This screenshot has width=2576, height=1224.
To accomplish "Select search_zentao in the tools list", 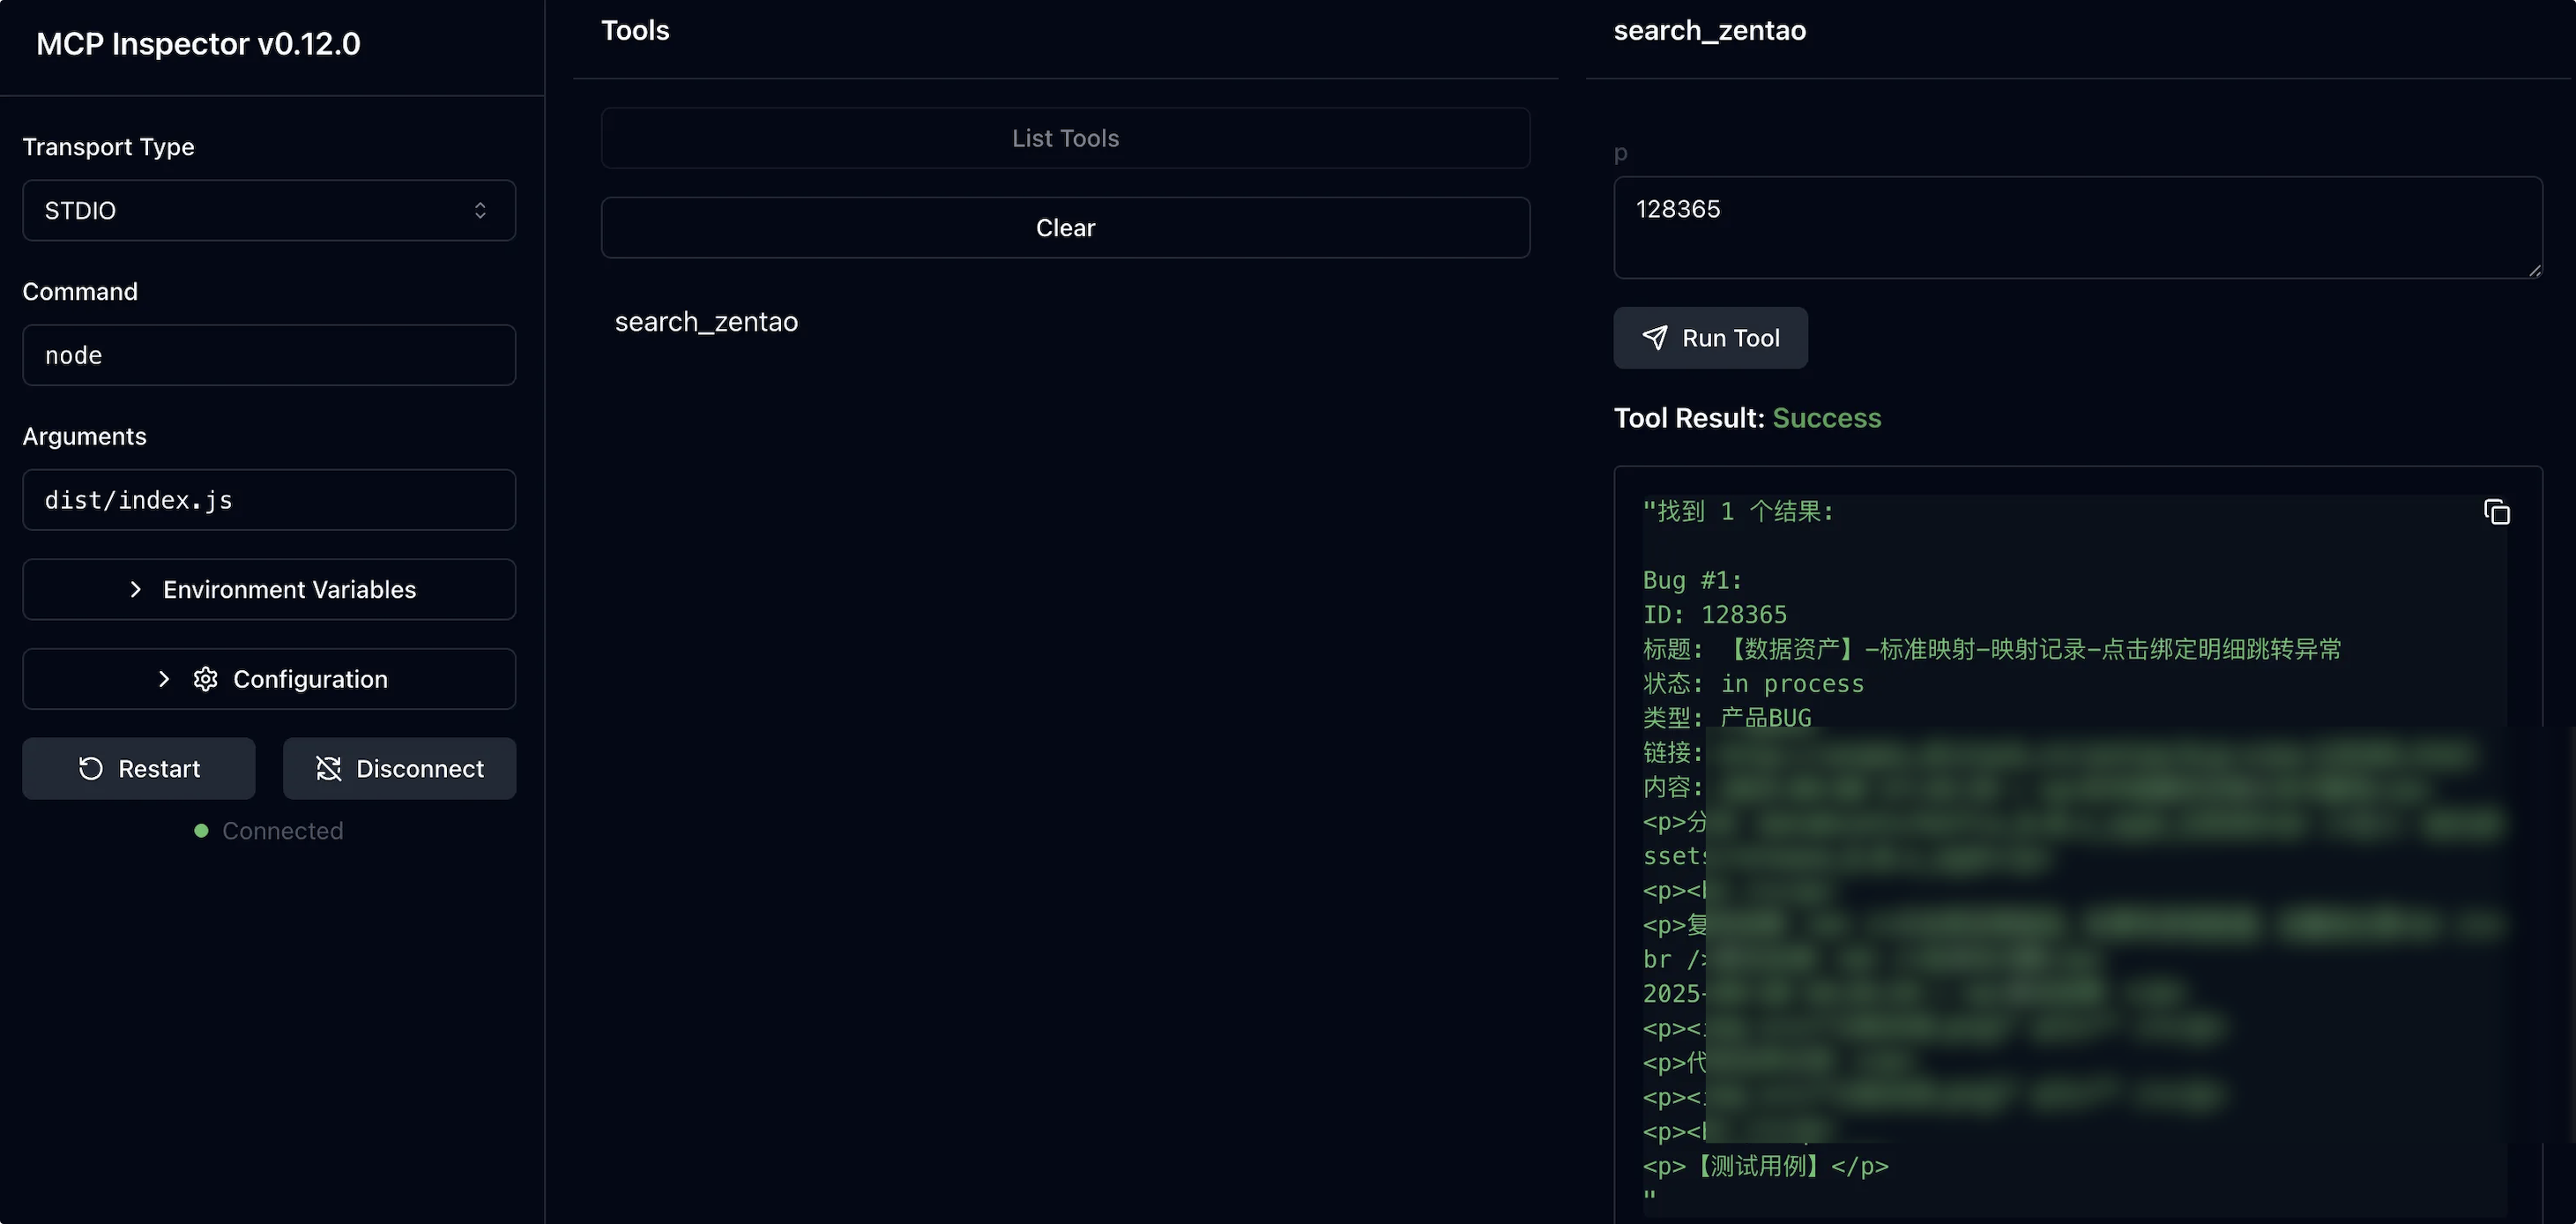I will click(x=706, y=322).
